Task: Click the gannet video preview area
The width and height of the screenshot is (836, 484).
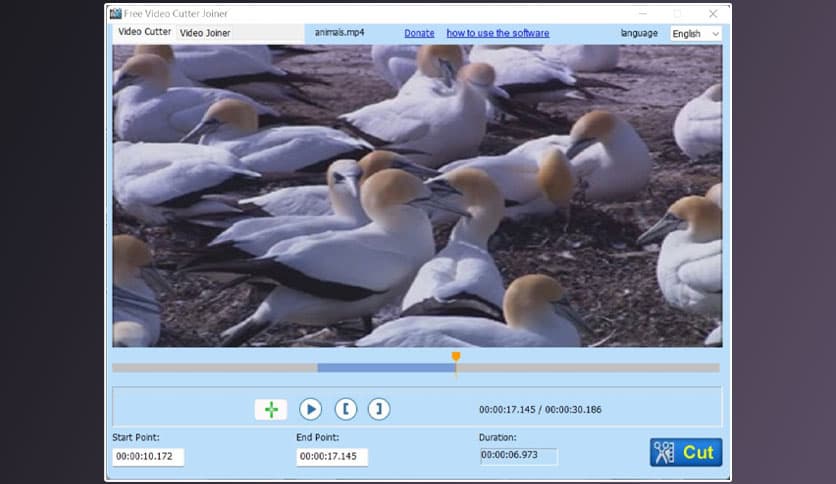Action: pyautogui.click(x=417, y=195)
